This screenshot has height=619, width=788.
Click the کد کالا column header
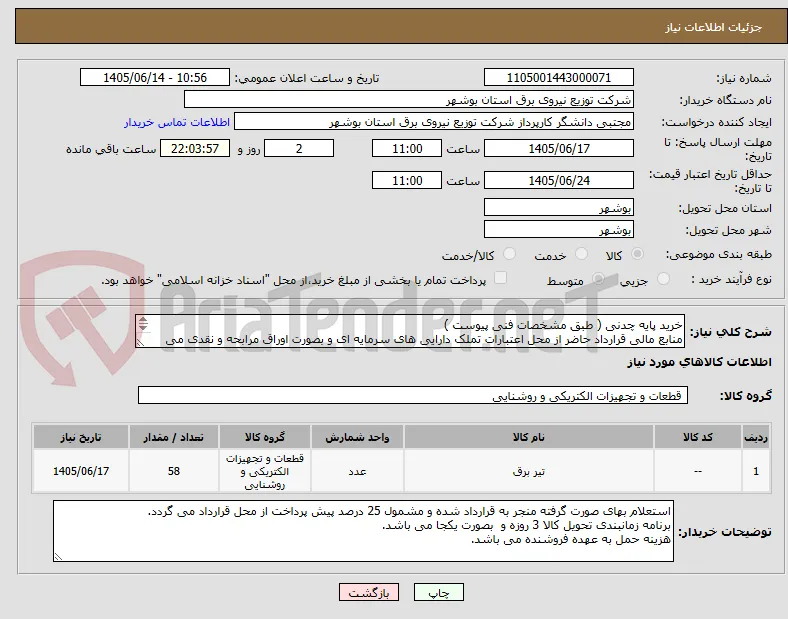click(x=698, y=437)
